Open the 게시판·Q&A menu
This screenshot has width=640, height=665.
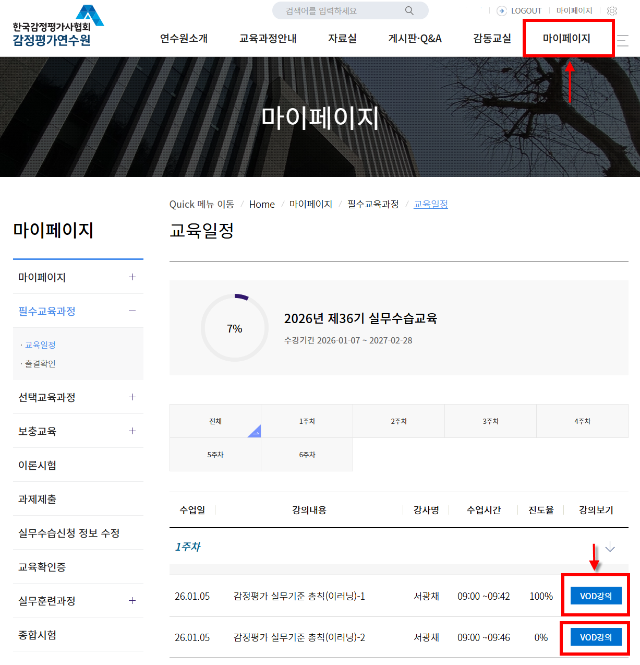click(x=415, y=39)
